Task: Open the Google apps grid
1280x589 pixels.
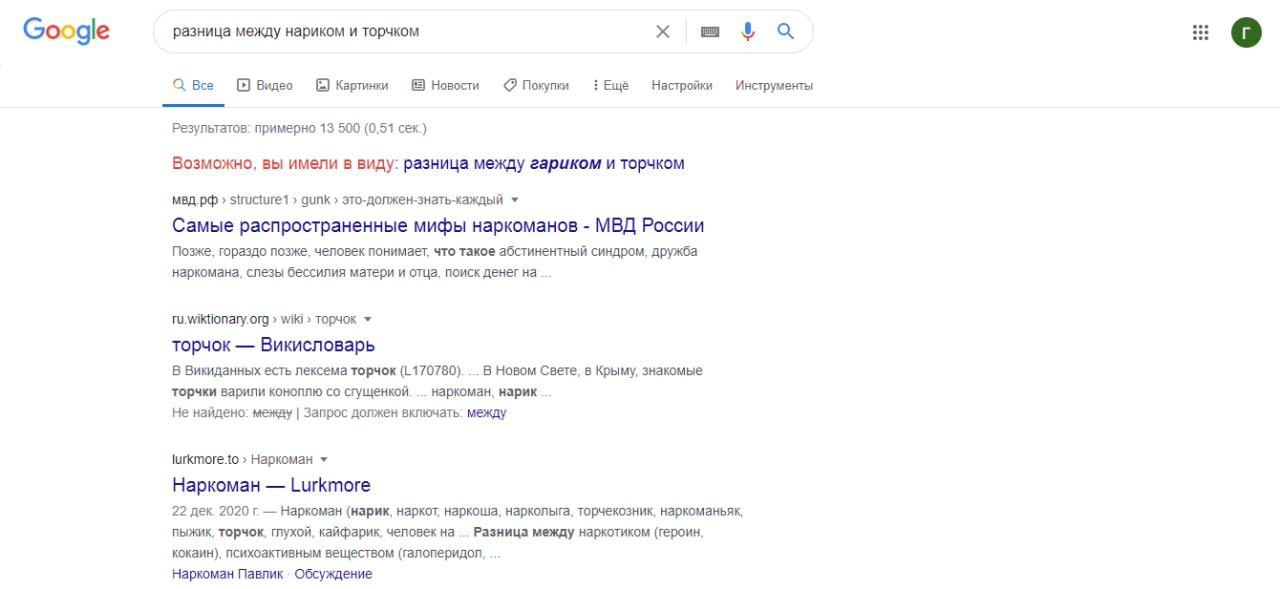Action: [x=1201, y=32]
